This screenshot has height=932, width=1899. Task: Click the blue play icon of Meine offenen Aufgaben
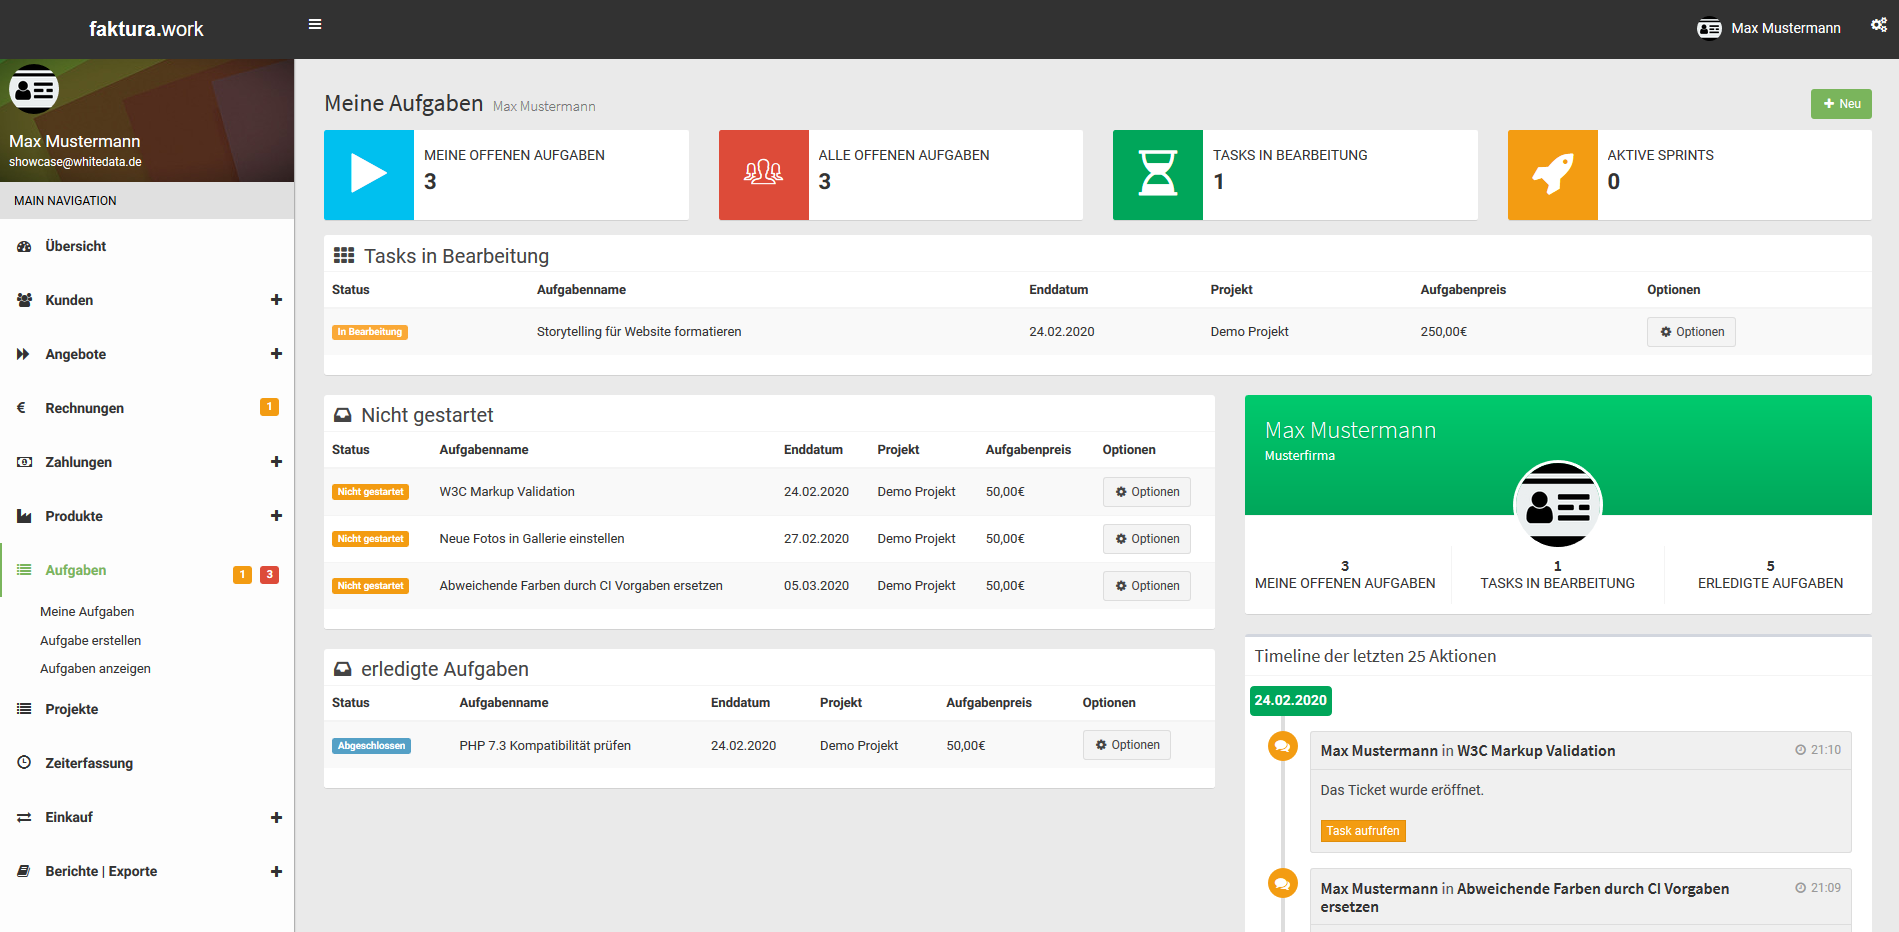point(369,174)
